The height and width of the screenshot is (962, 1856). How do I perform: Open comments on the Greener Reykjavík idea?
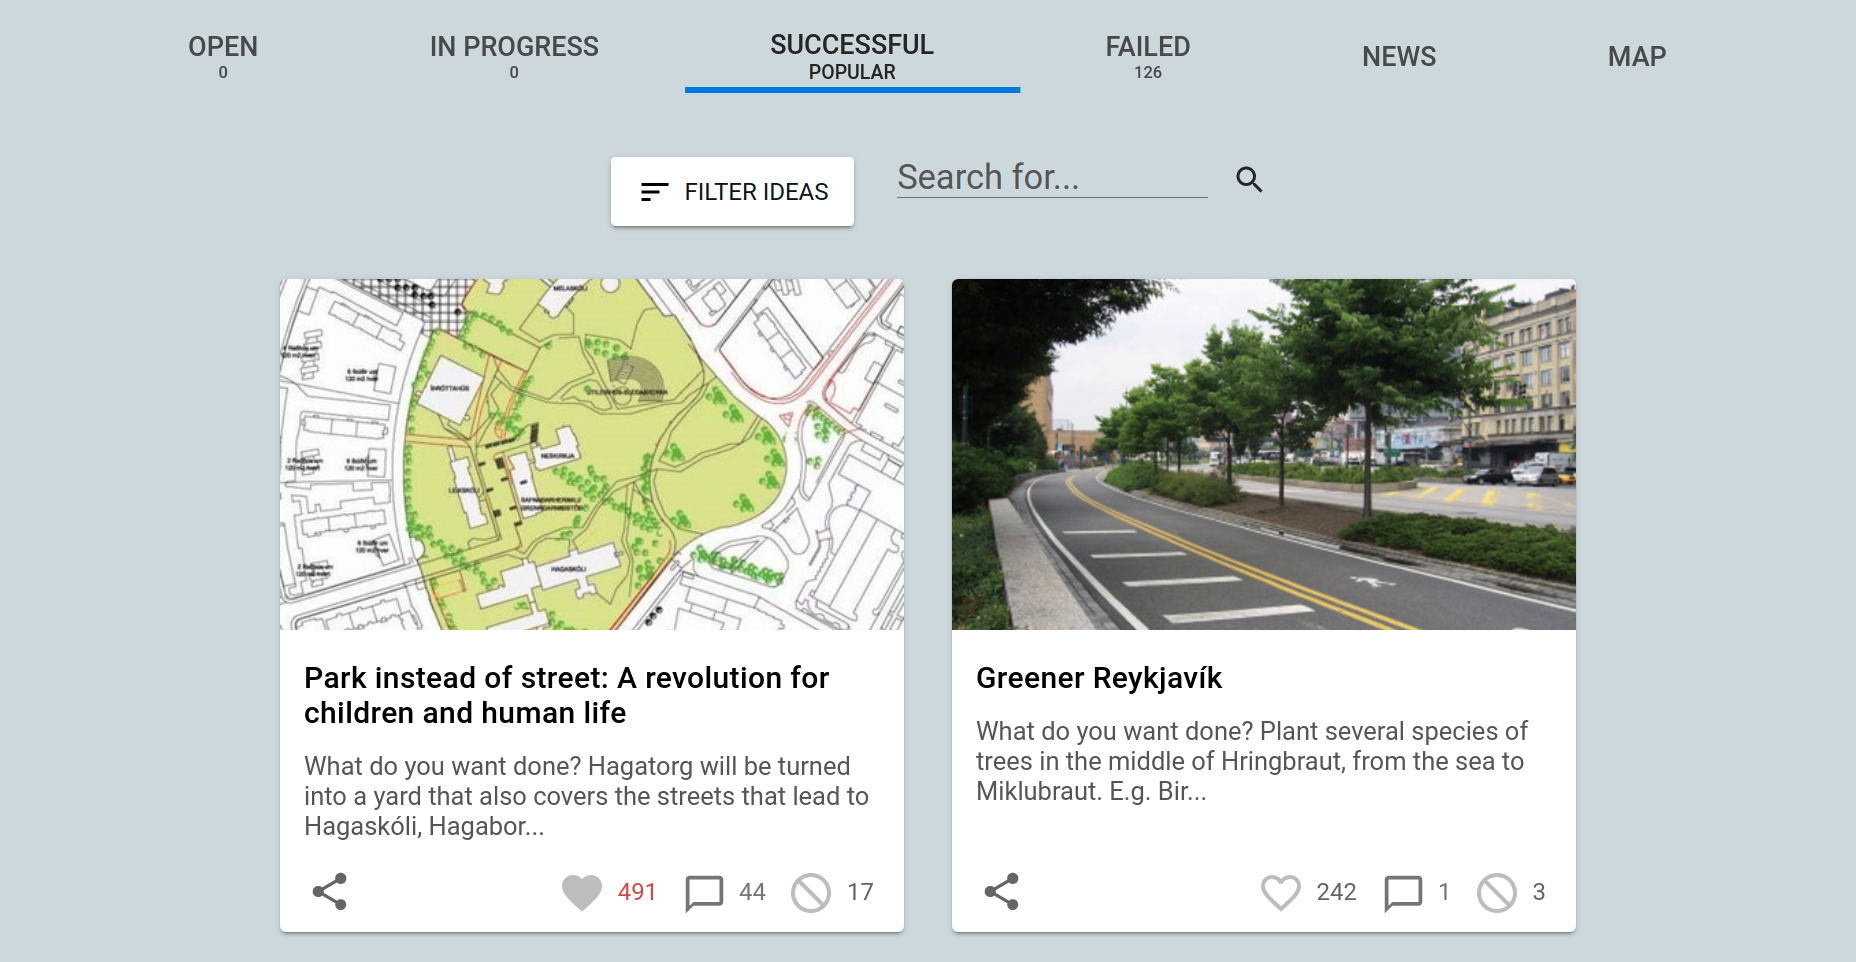click(1403, 892)
